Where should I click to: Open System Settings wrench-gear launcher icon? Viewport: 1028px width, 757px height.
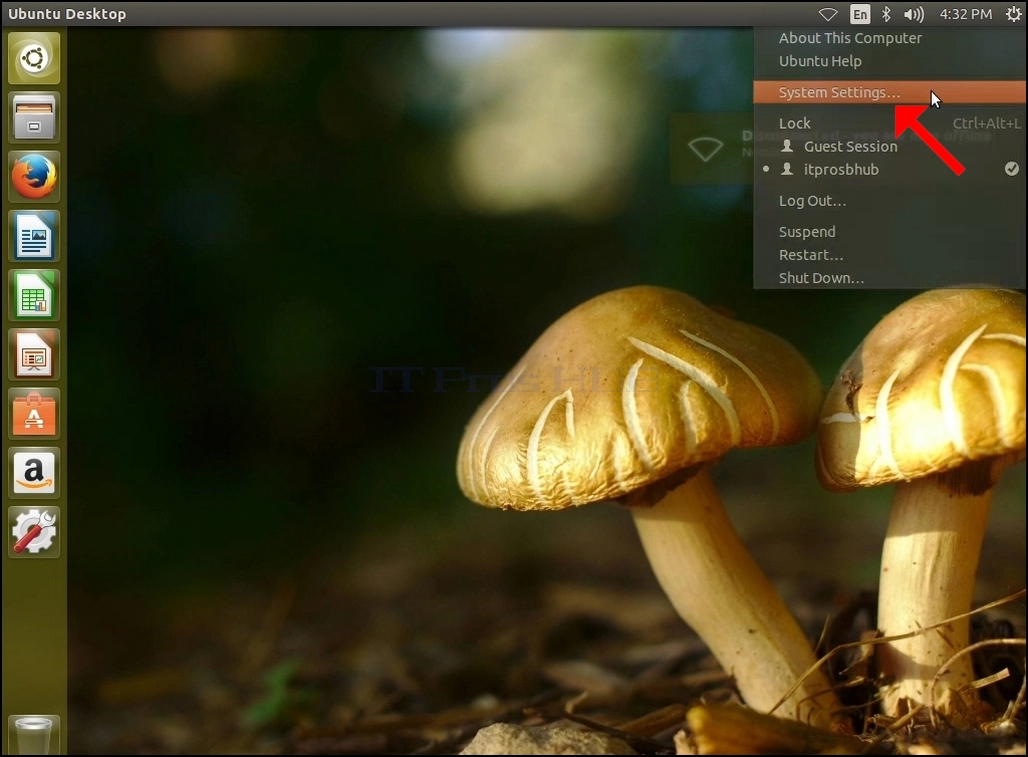tap(34, 532)
